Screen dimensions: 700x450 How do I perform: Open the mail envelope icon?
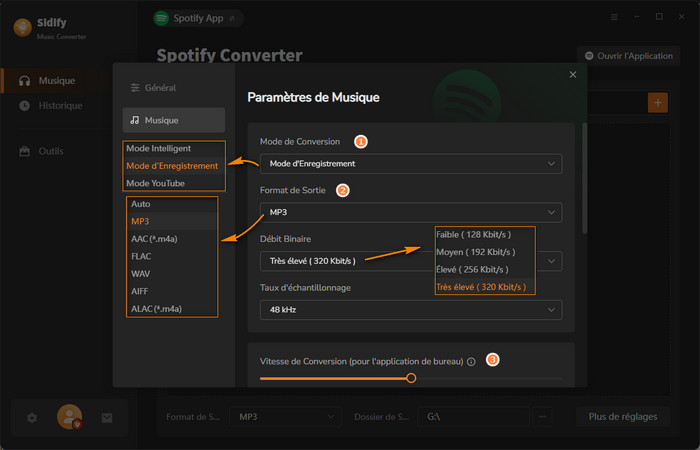coord(107,417)
